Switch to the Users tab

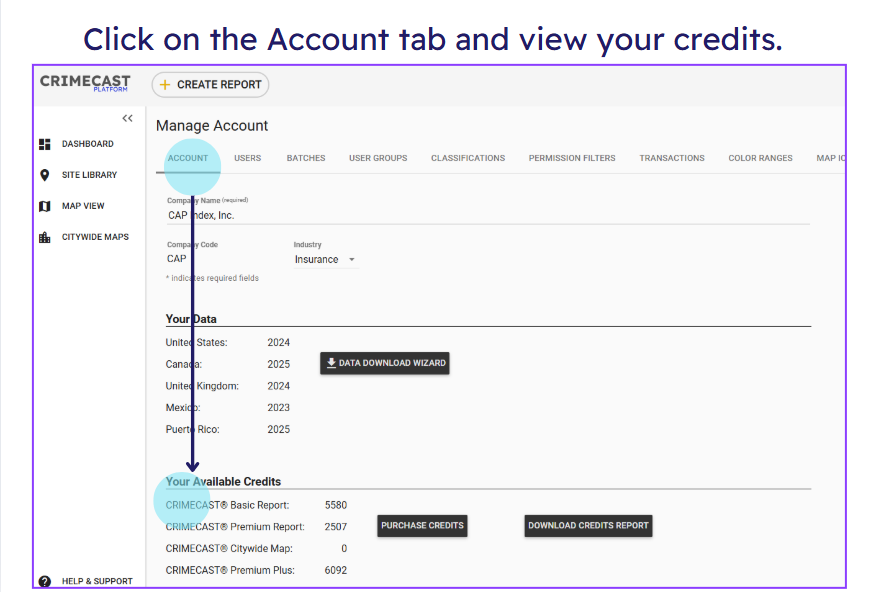point(247,158)
